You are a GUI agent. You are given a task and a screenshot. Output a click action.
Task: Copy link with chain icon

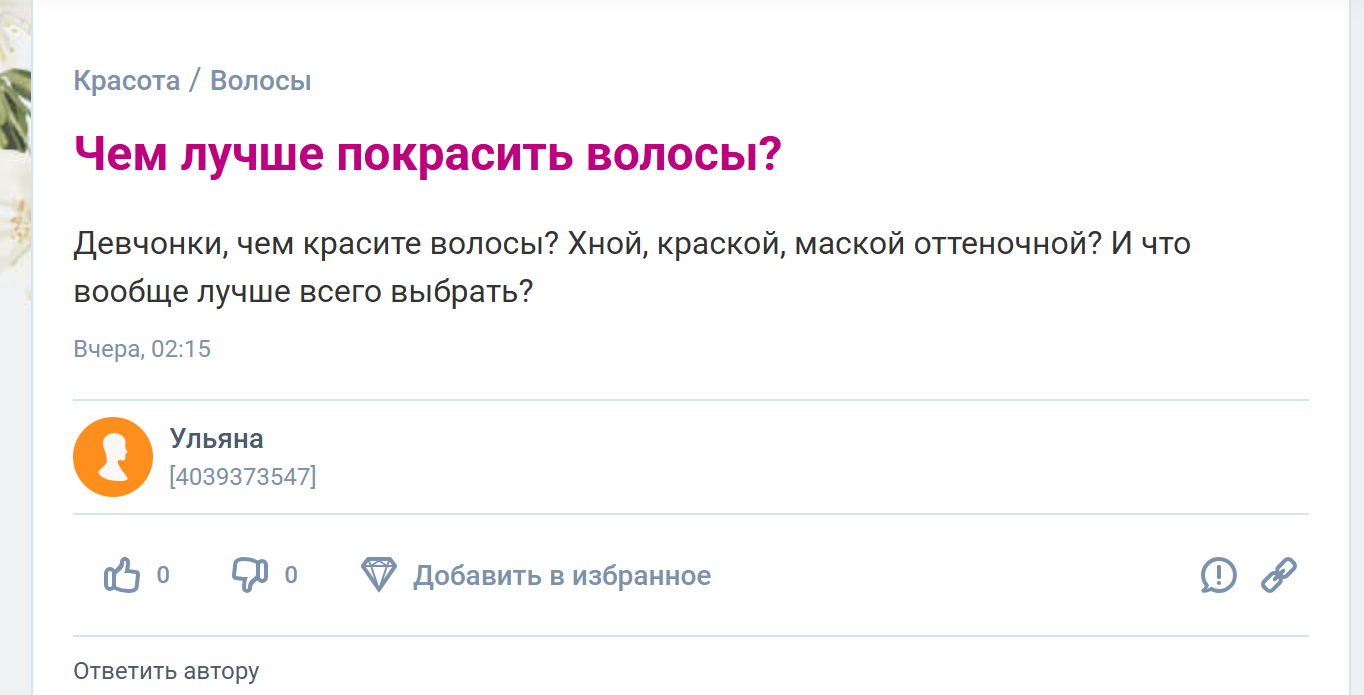coord(1279,575)
